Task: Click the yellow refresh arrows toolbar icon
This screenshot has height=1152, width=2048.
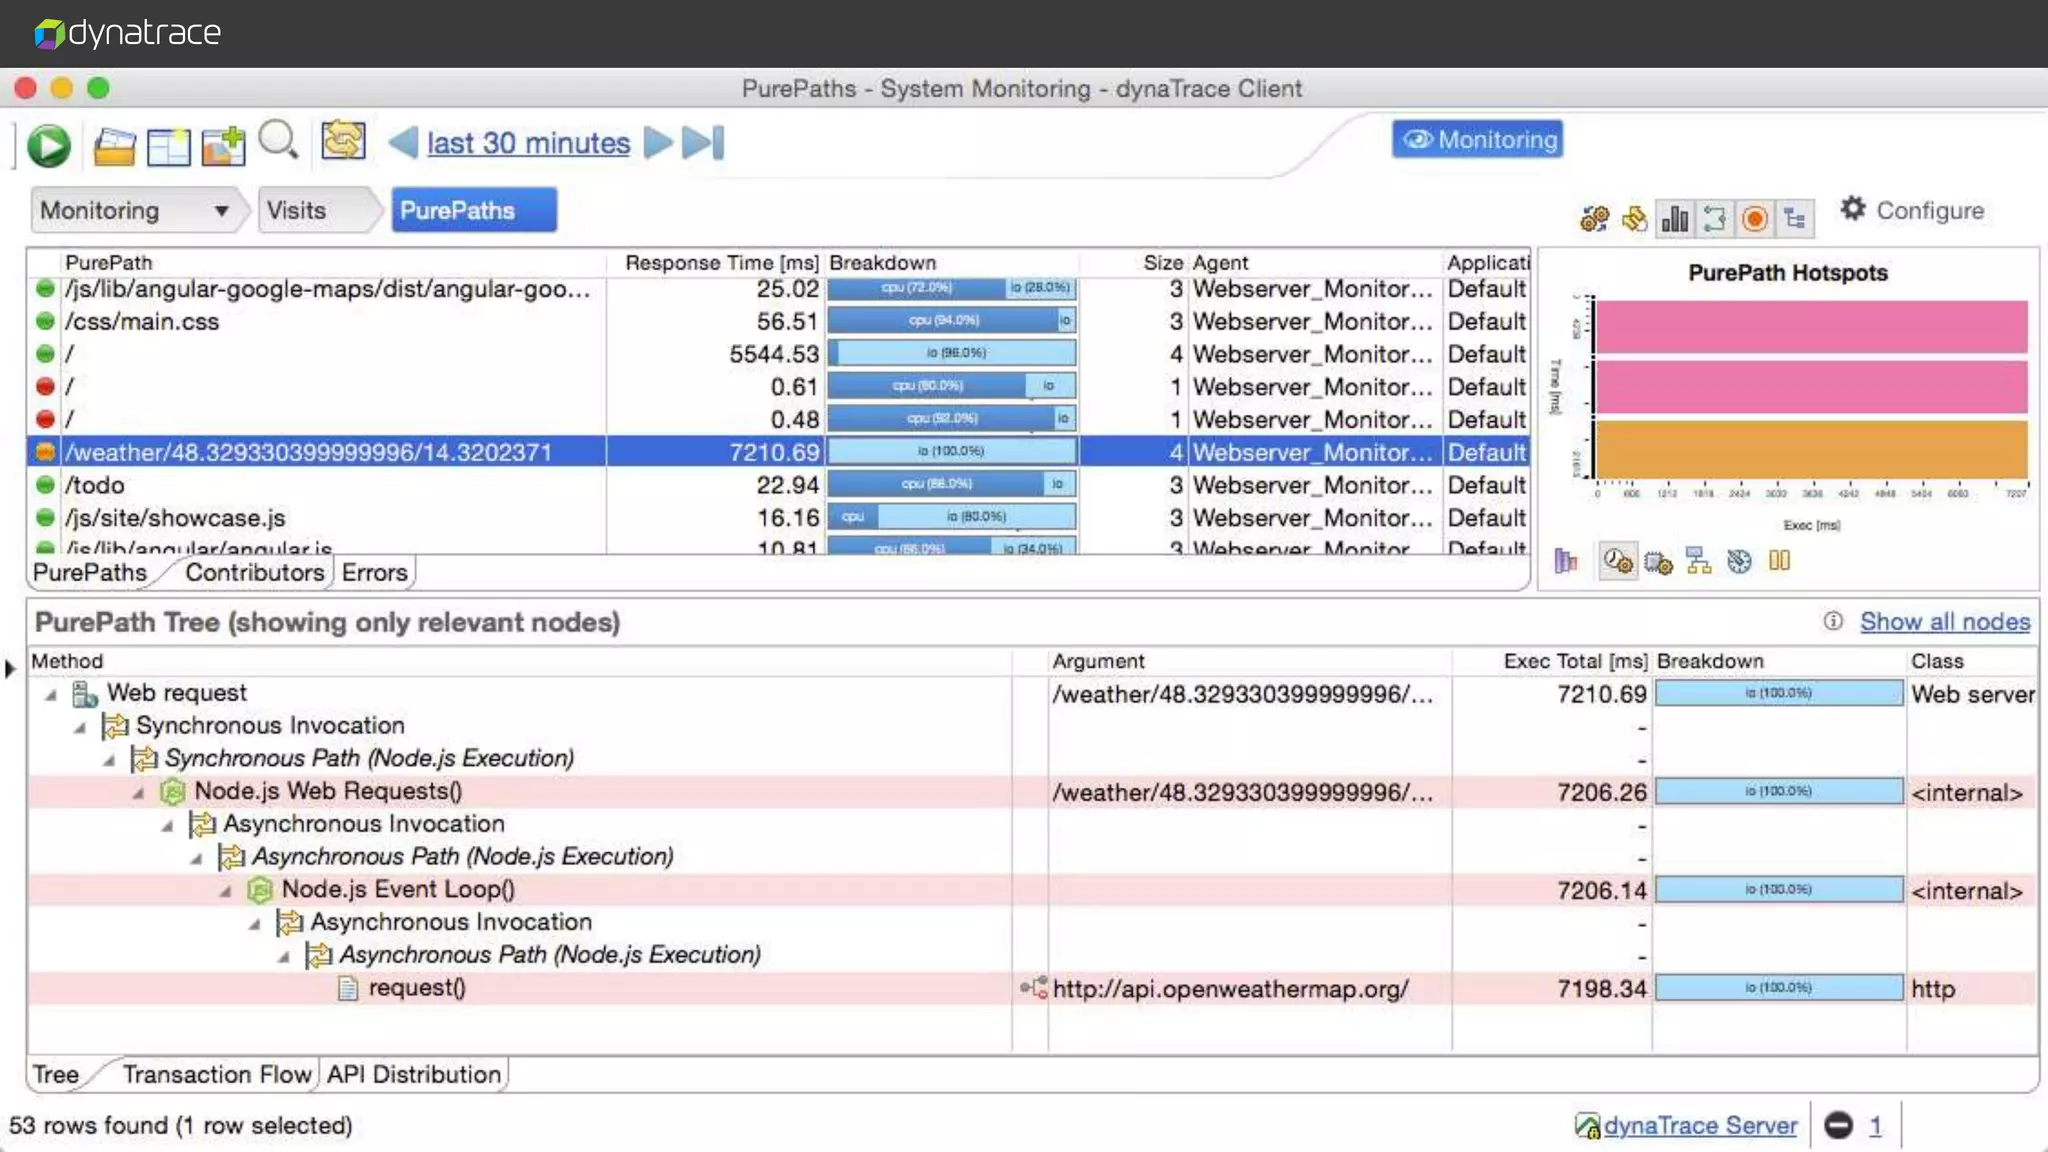Action: [343, 141]
